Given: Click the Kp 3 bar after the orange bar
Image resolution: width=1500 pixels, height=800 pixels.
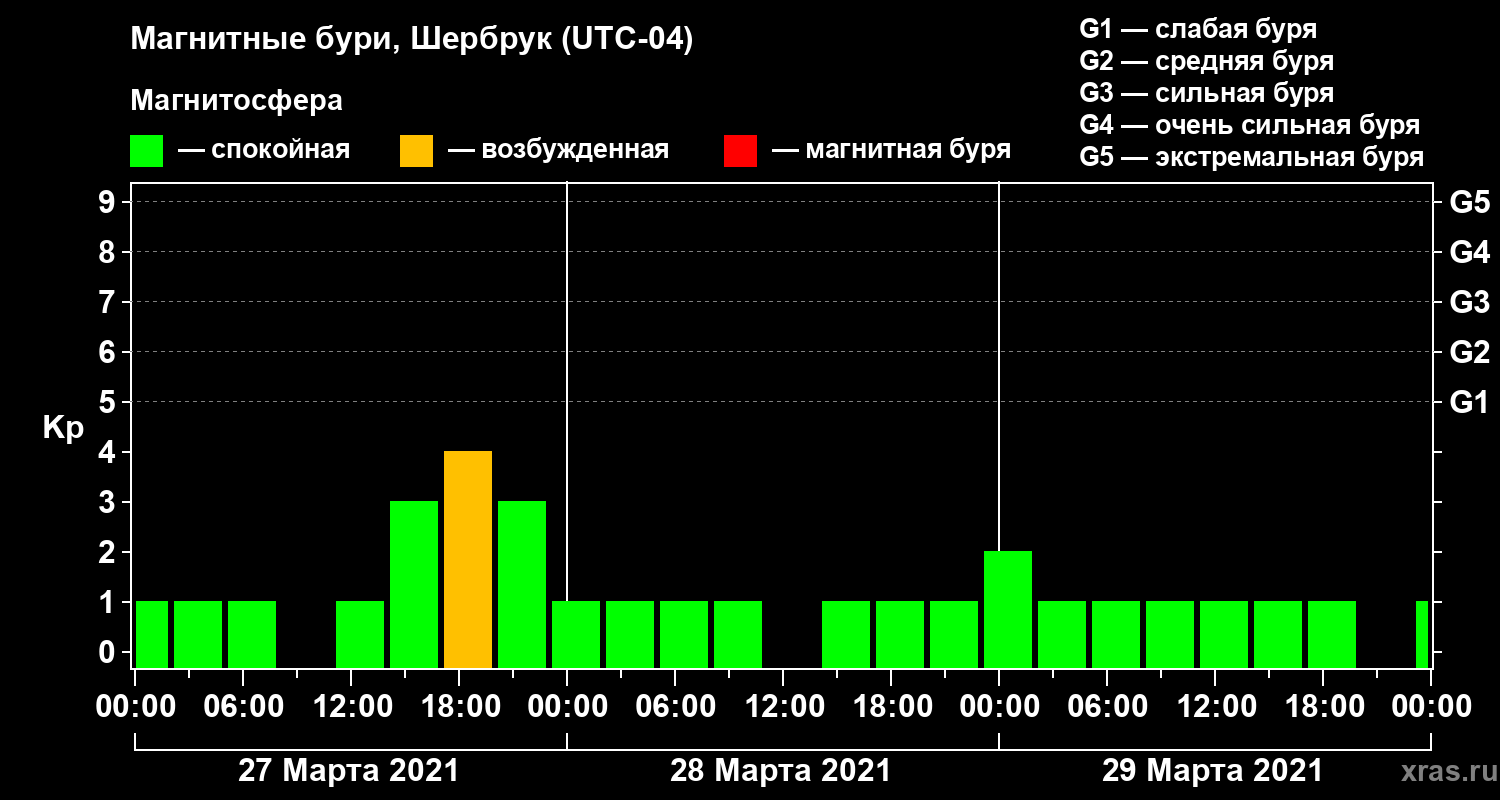Looking at the screenshot, I should pyautogui.click(x=522, y=585).
